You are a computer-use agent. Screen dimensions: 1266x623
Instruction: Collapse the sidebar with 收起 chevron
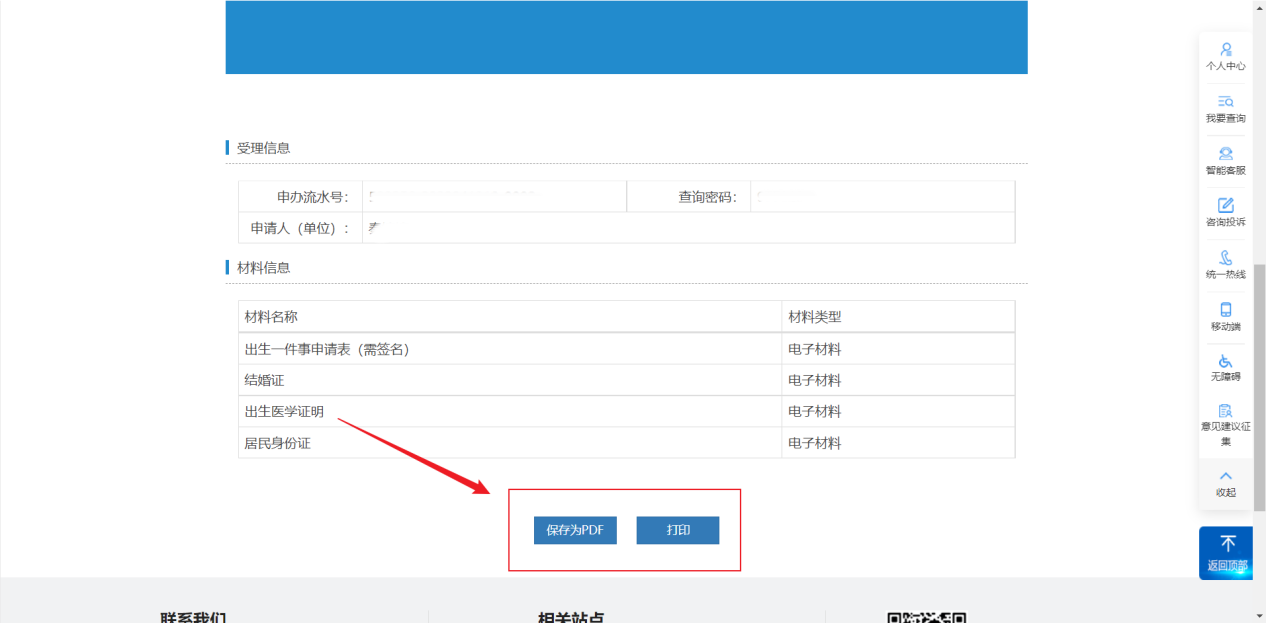point(1225,477)
